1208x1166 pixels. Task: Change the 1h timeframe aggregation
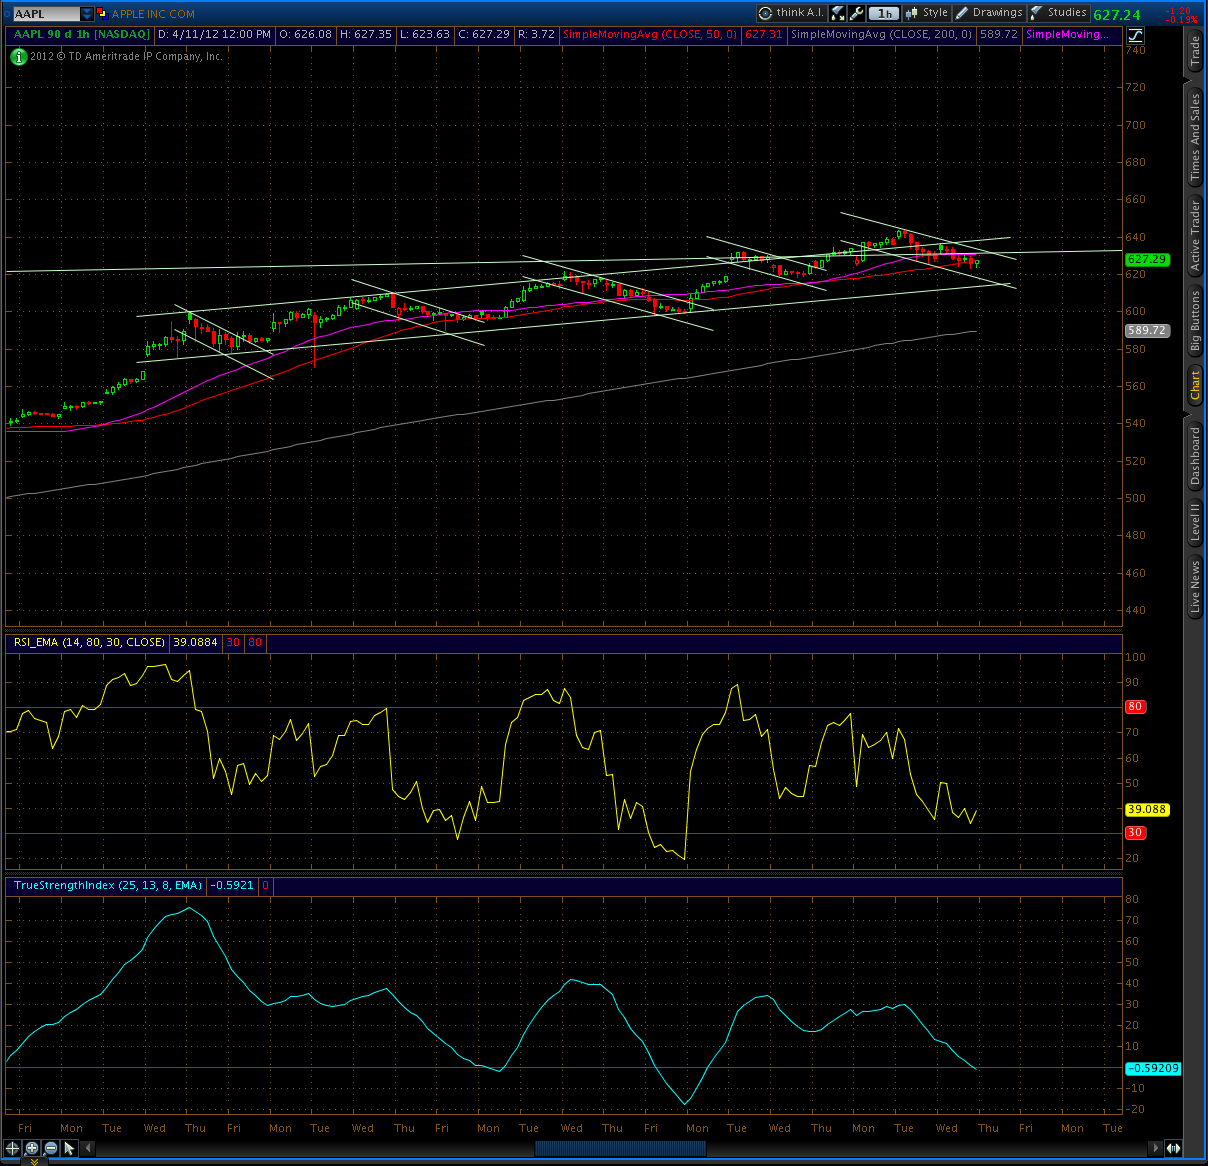pos(884,13)
